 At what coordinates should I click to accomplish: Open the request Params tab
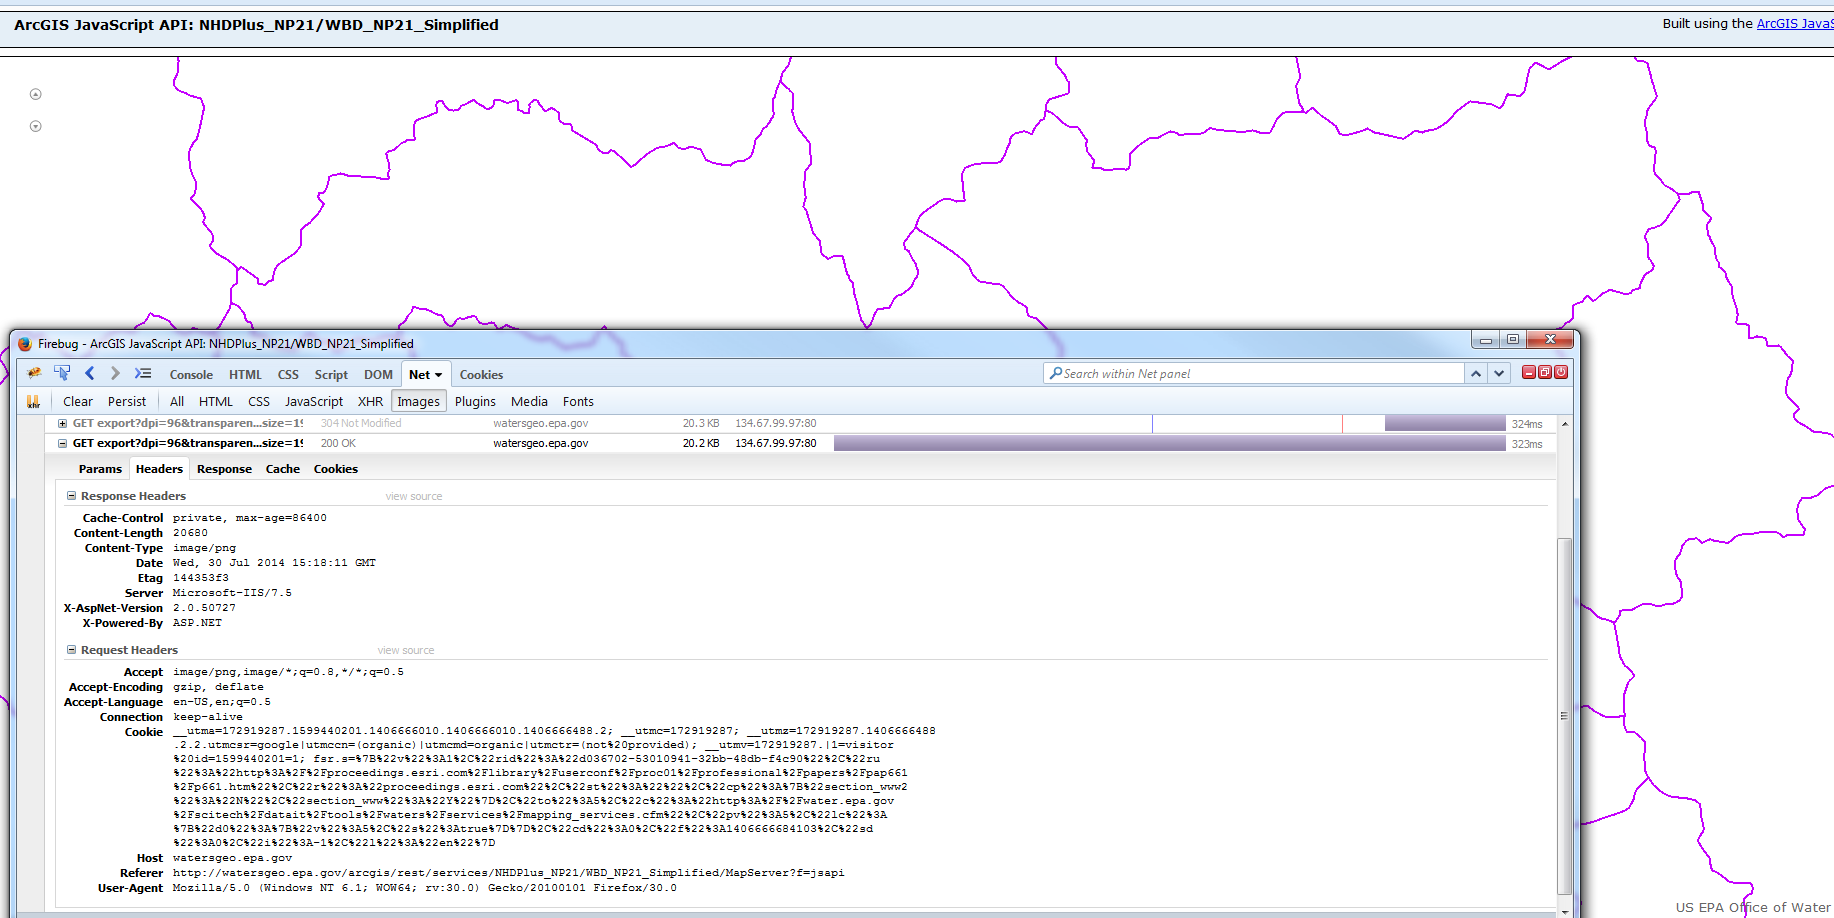pos(100,469)
